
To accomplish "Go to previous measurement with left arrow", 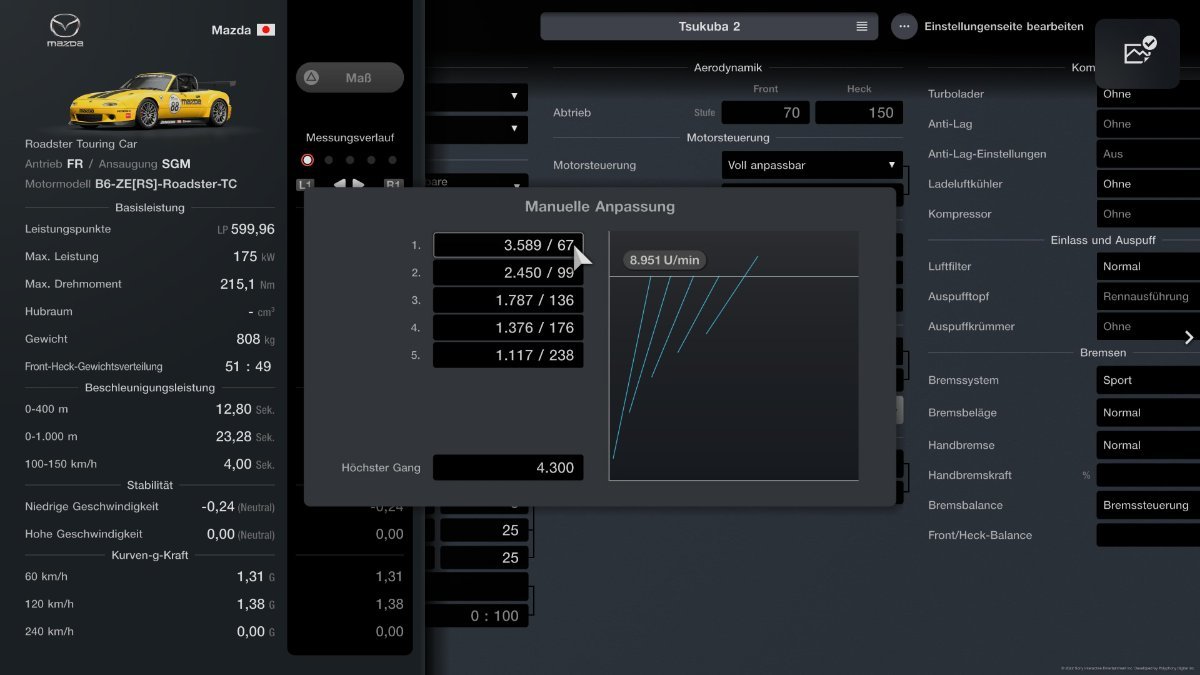I will (339, 184).
